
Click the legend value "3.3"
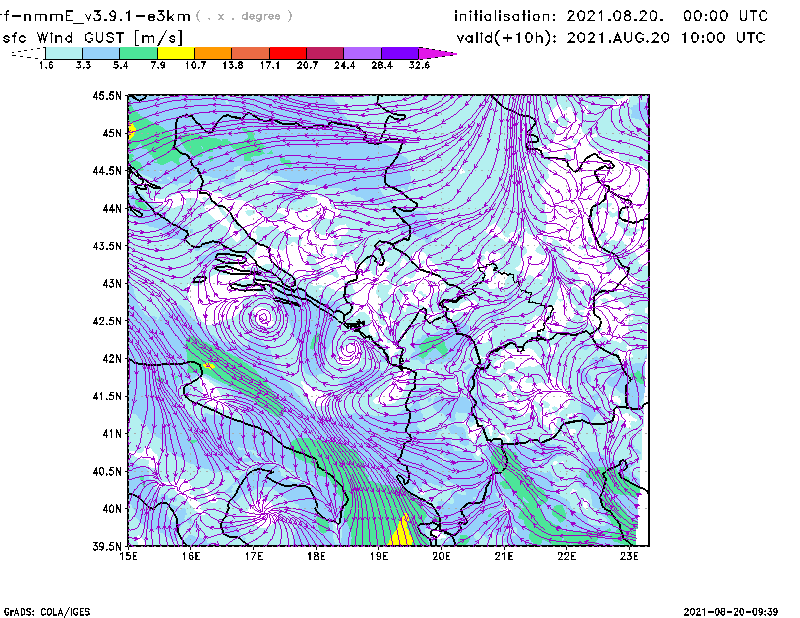coord(83,65)
